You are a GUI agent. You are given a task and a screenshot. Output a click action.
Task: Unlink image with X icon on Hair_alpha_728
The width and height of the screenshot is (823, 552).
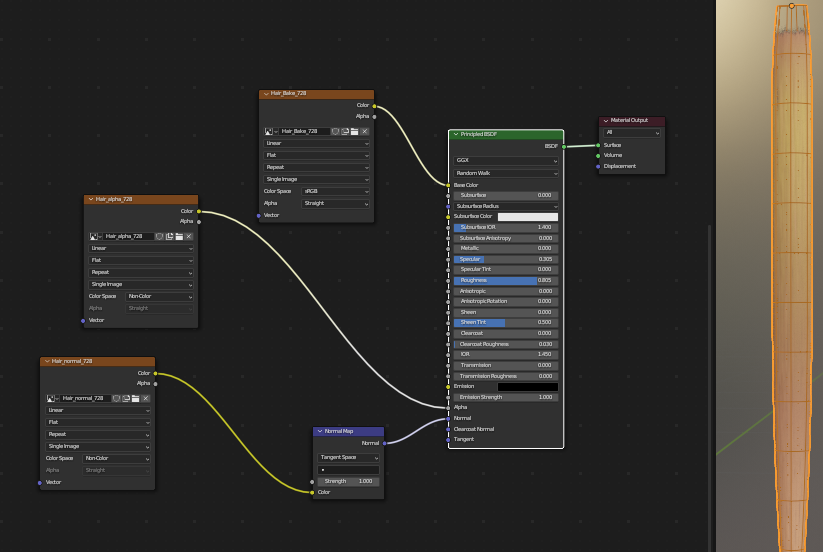[x=188, y=236]
